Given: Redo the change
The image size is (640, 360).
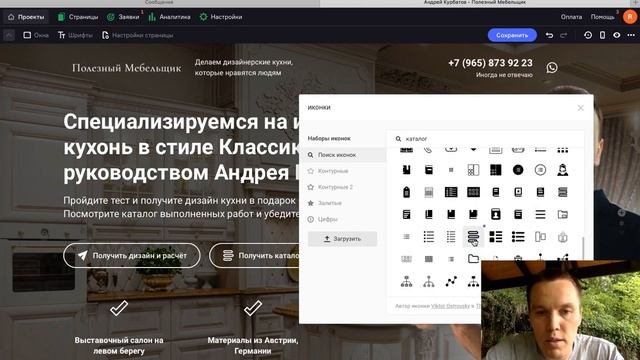Looking at the screenshot, I should (564, 36).
